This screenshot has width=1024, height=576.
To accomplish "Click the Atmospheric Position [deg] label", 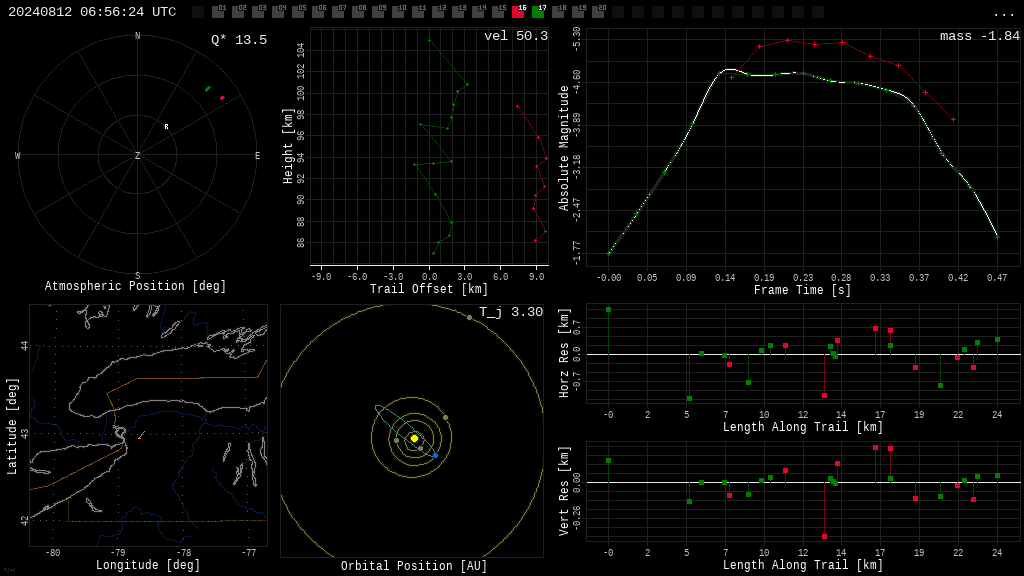I will [135, 286].
